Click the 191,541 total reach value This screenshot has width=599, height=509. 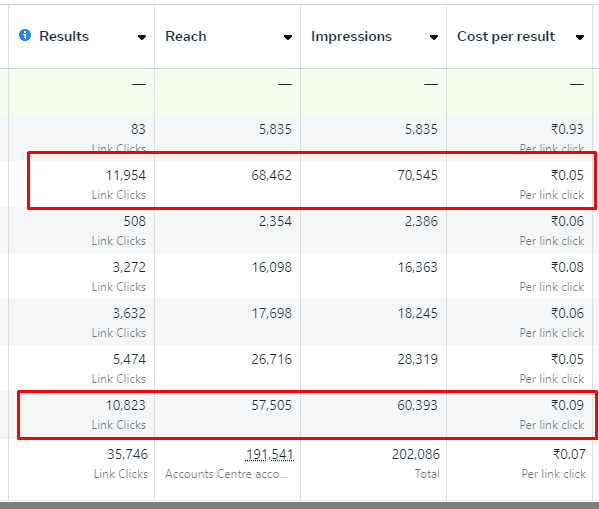270,454
